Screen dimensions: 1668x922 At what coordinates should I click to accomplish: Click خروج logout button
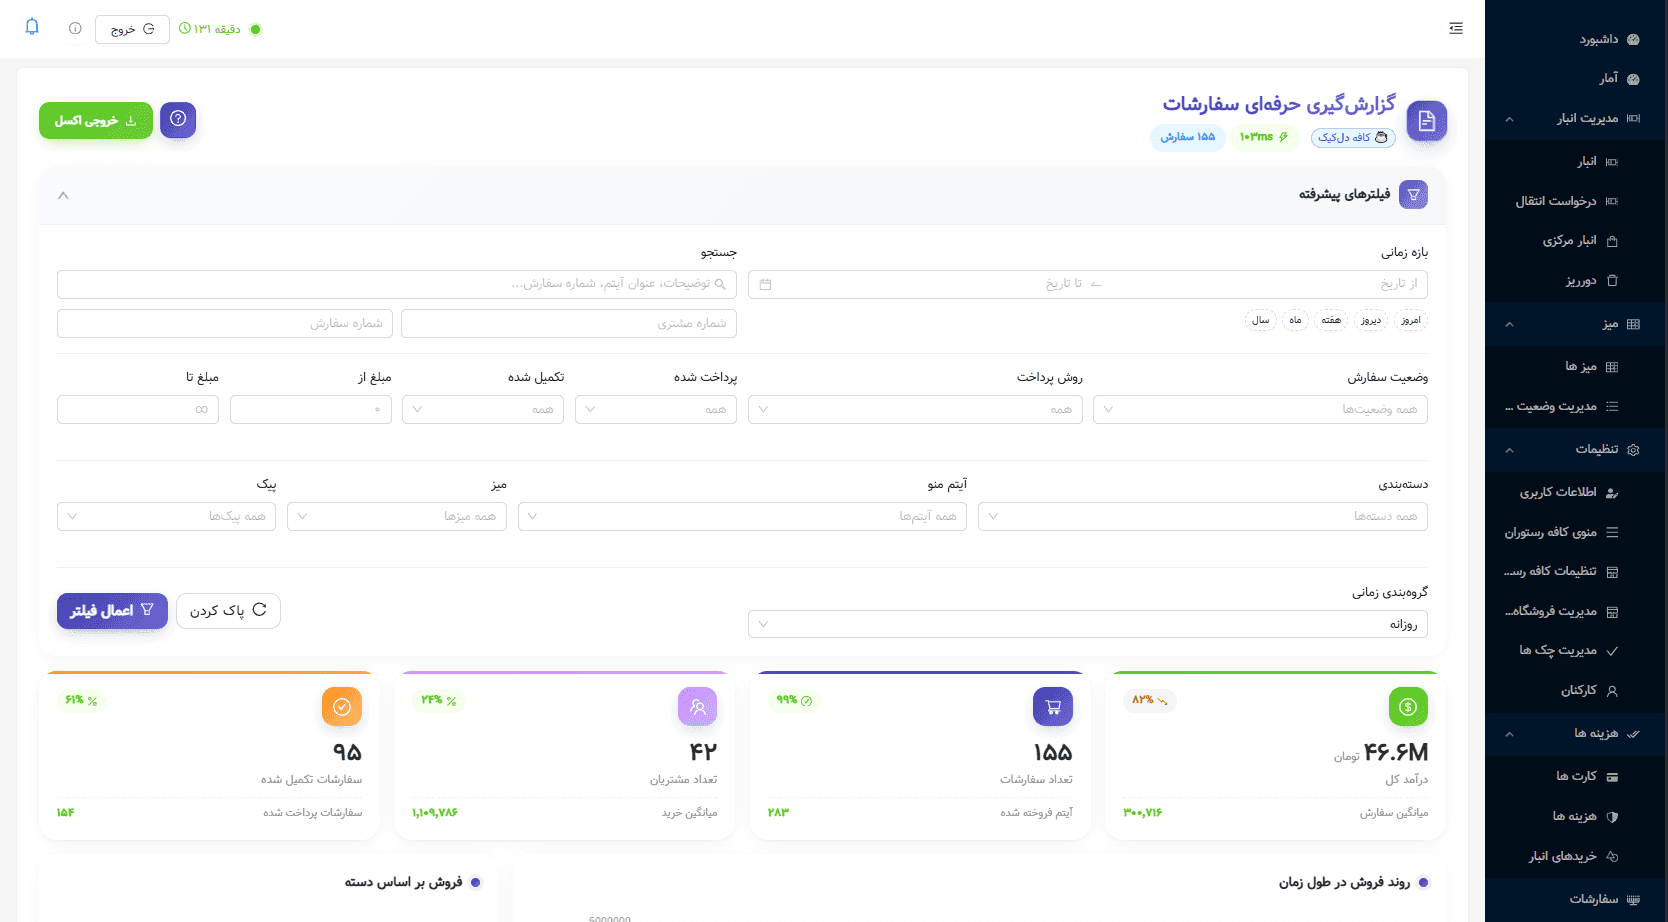(x=132, y=29)
